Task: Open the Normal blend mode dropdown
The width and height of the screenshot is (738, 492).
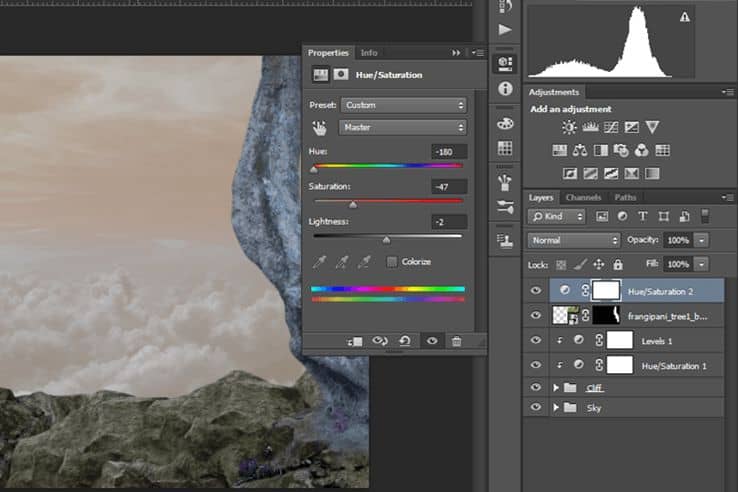Action: (x=574, y=240)
